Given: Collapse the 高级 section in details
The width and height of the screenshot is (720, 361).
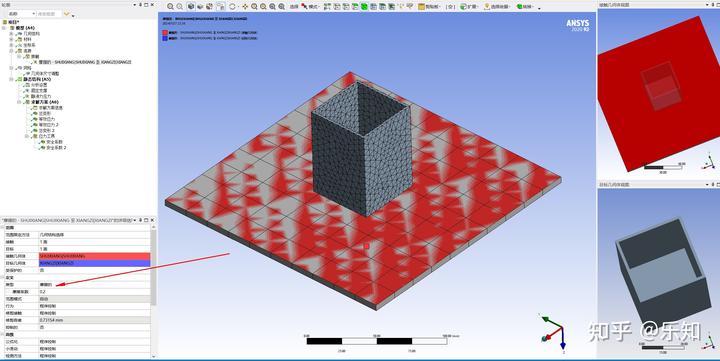Looking at the screenshot, I should click(x=2, y=334).
